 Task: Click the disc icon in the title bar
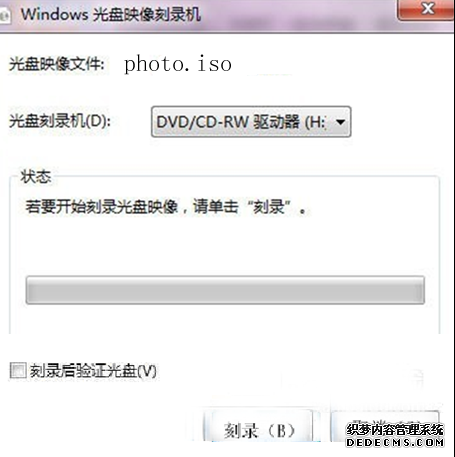point(5,15)
